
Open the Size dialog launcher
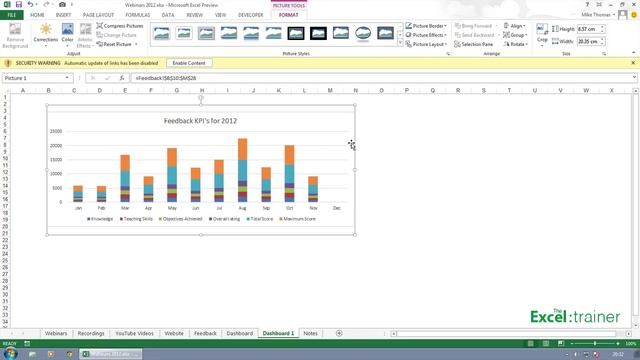coord(604,54)
